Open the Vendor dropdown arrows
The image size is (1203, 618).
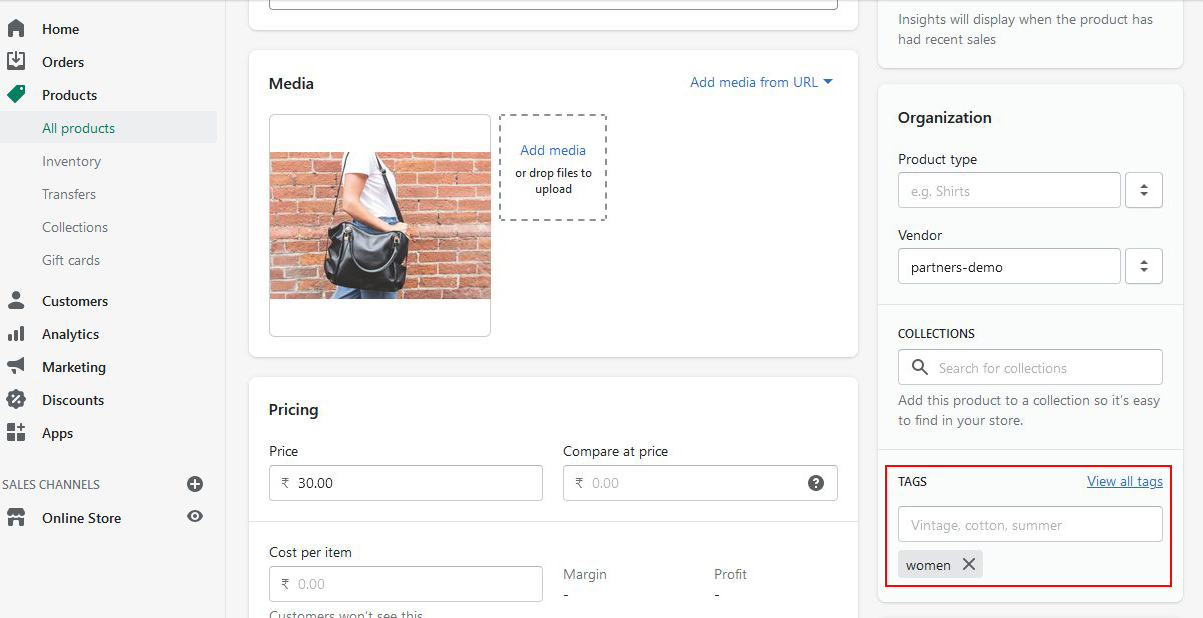tap(1143, 266)
